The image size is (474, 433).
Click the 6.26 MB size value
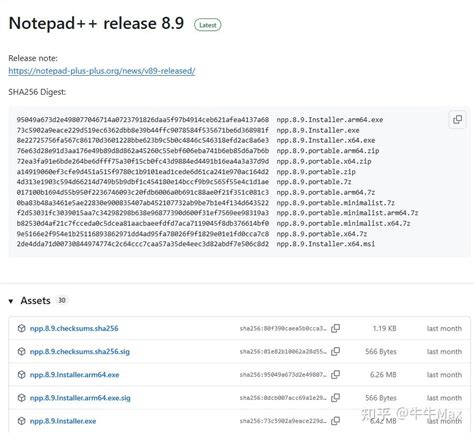pos(383,375)
